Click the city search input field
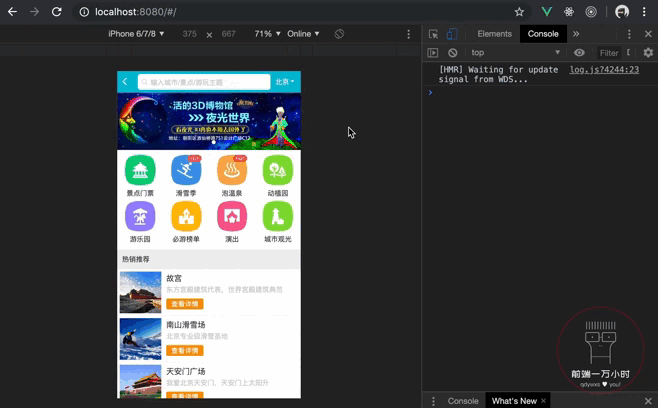This screenshot has height=408, width=658. [204, 82]
